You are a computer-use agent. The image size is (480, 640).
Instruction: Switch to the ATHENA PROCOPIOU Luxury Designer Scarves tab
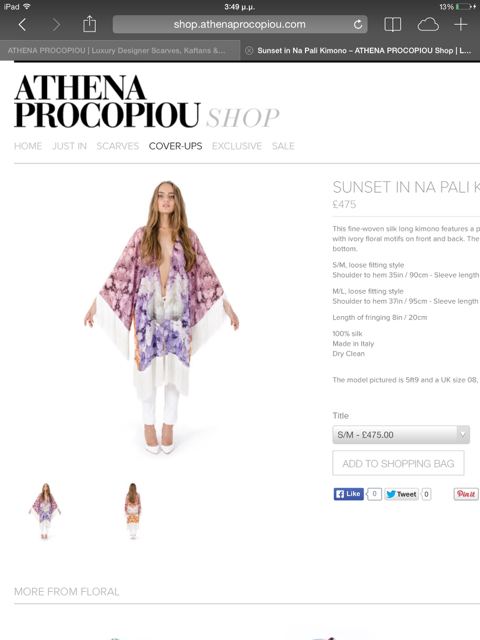(x=120, y=51)
